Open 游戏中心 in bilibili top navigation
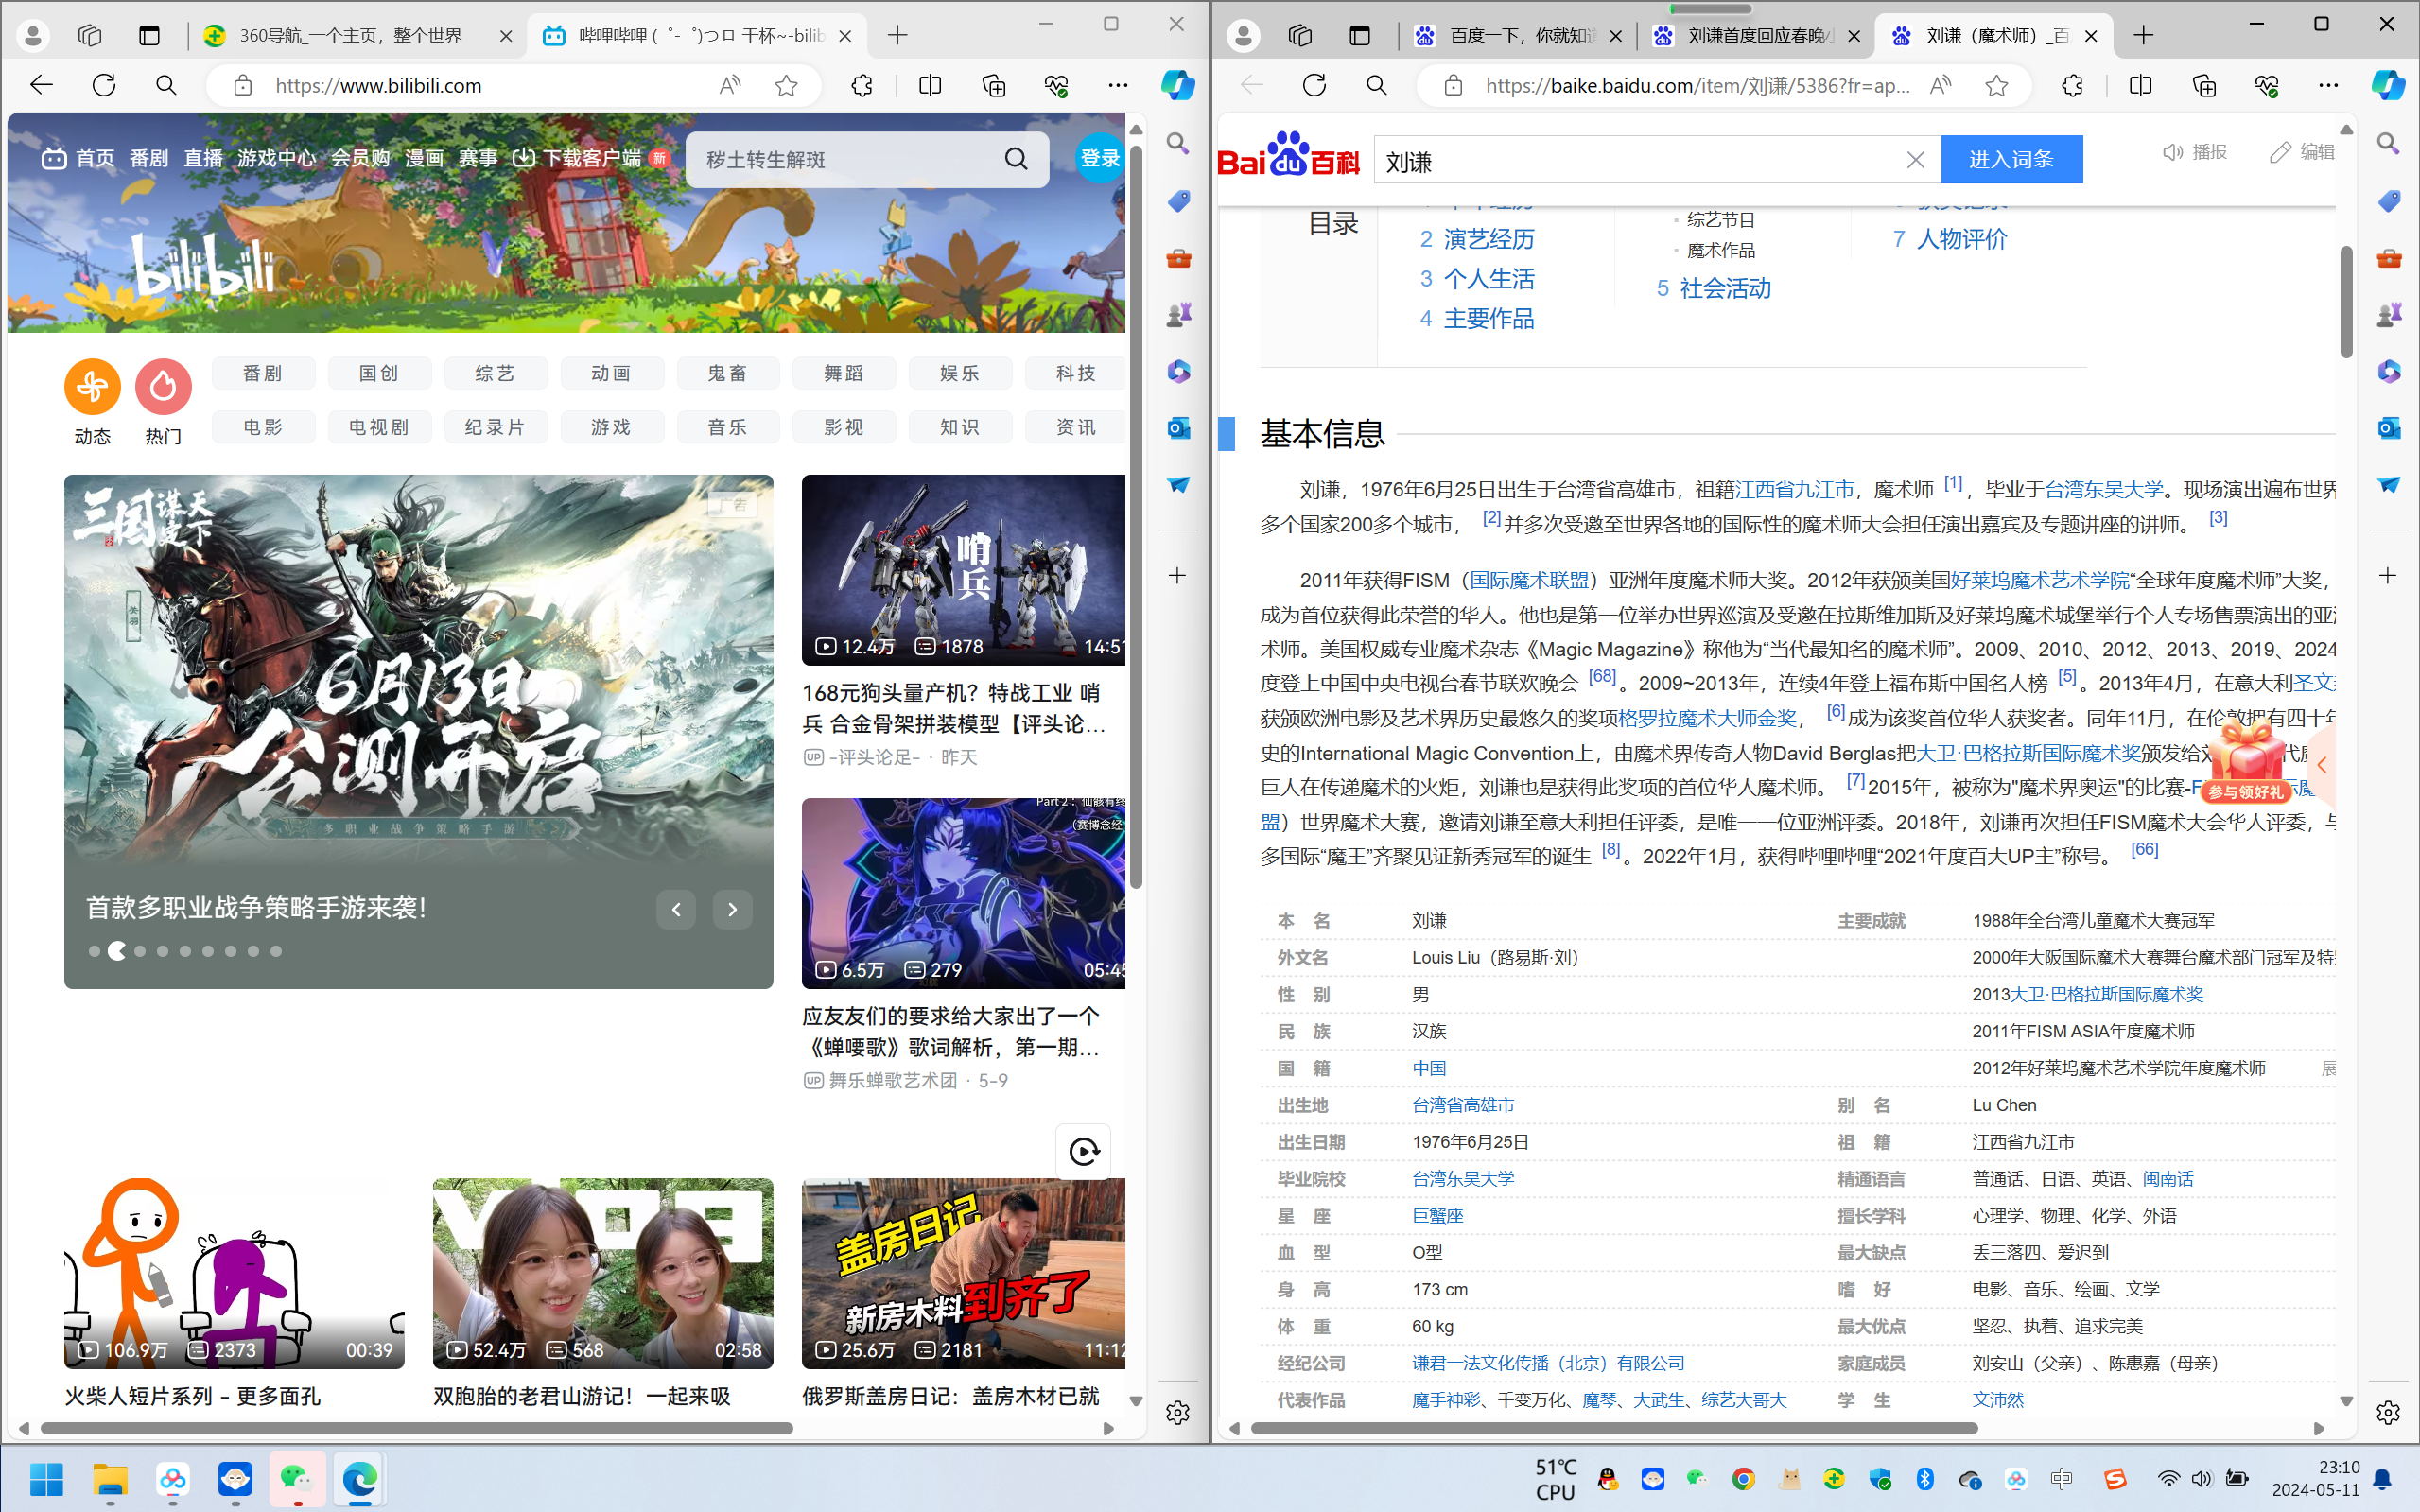Viewport: 2420px width, 1512px height. click(x=276, y=158)
